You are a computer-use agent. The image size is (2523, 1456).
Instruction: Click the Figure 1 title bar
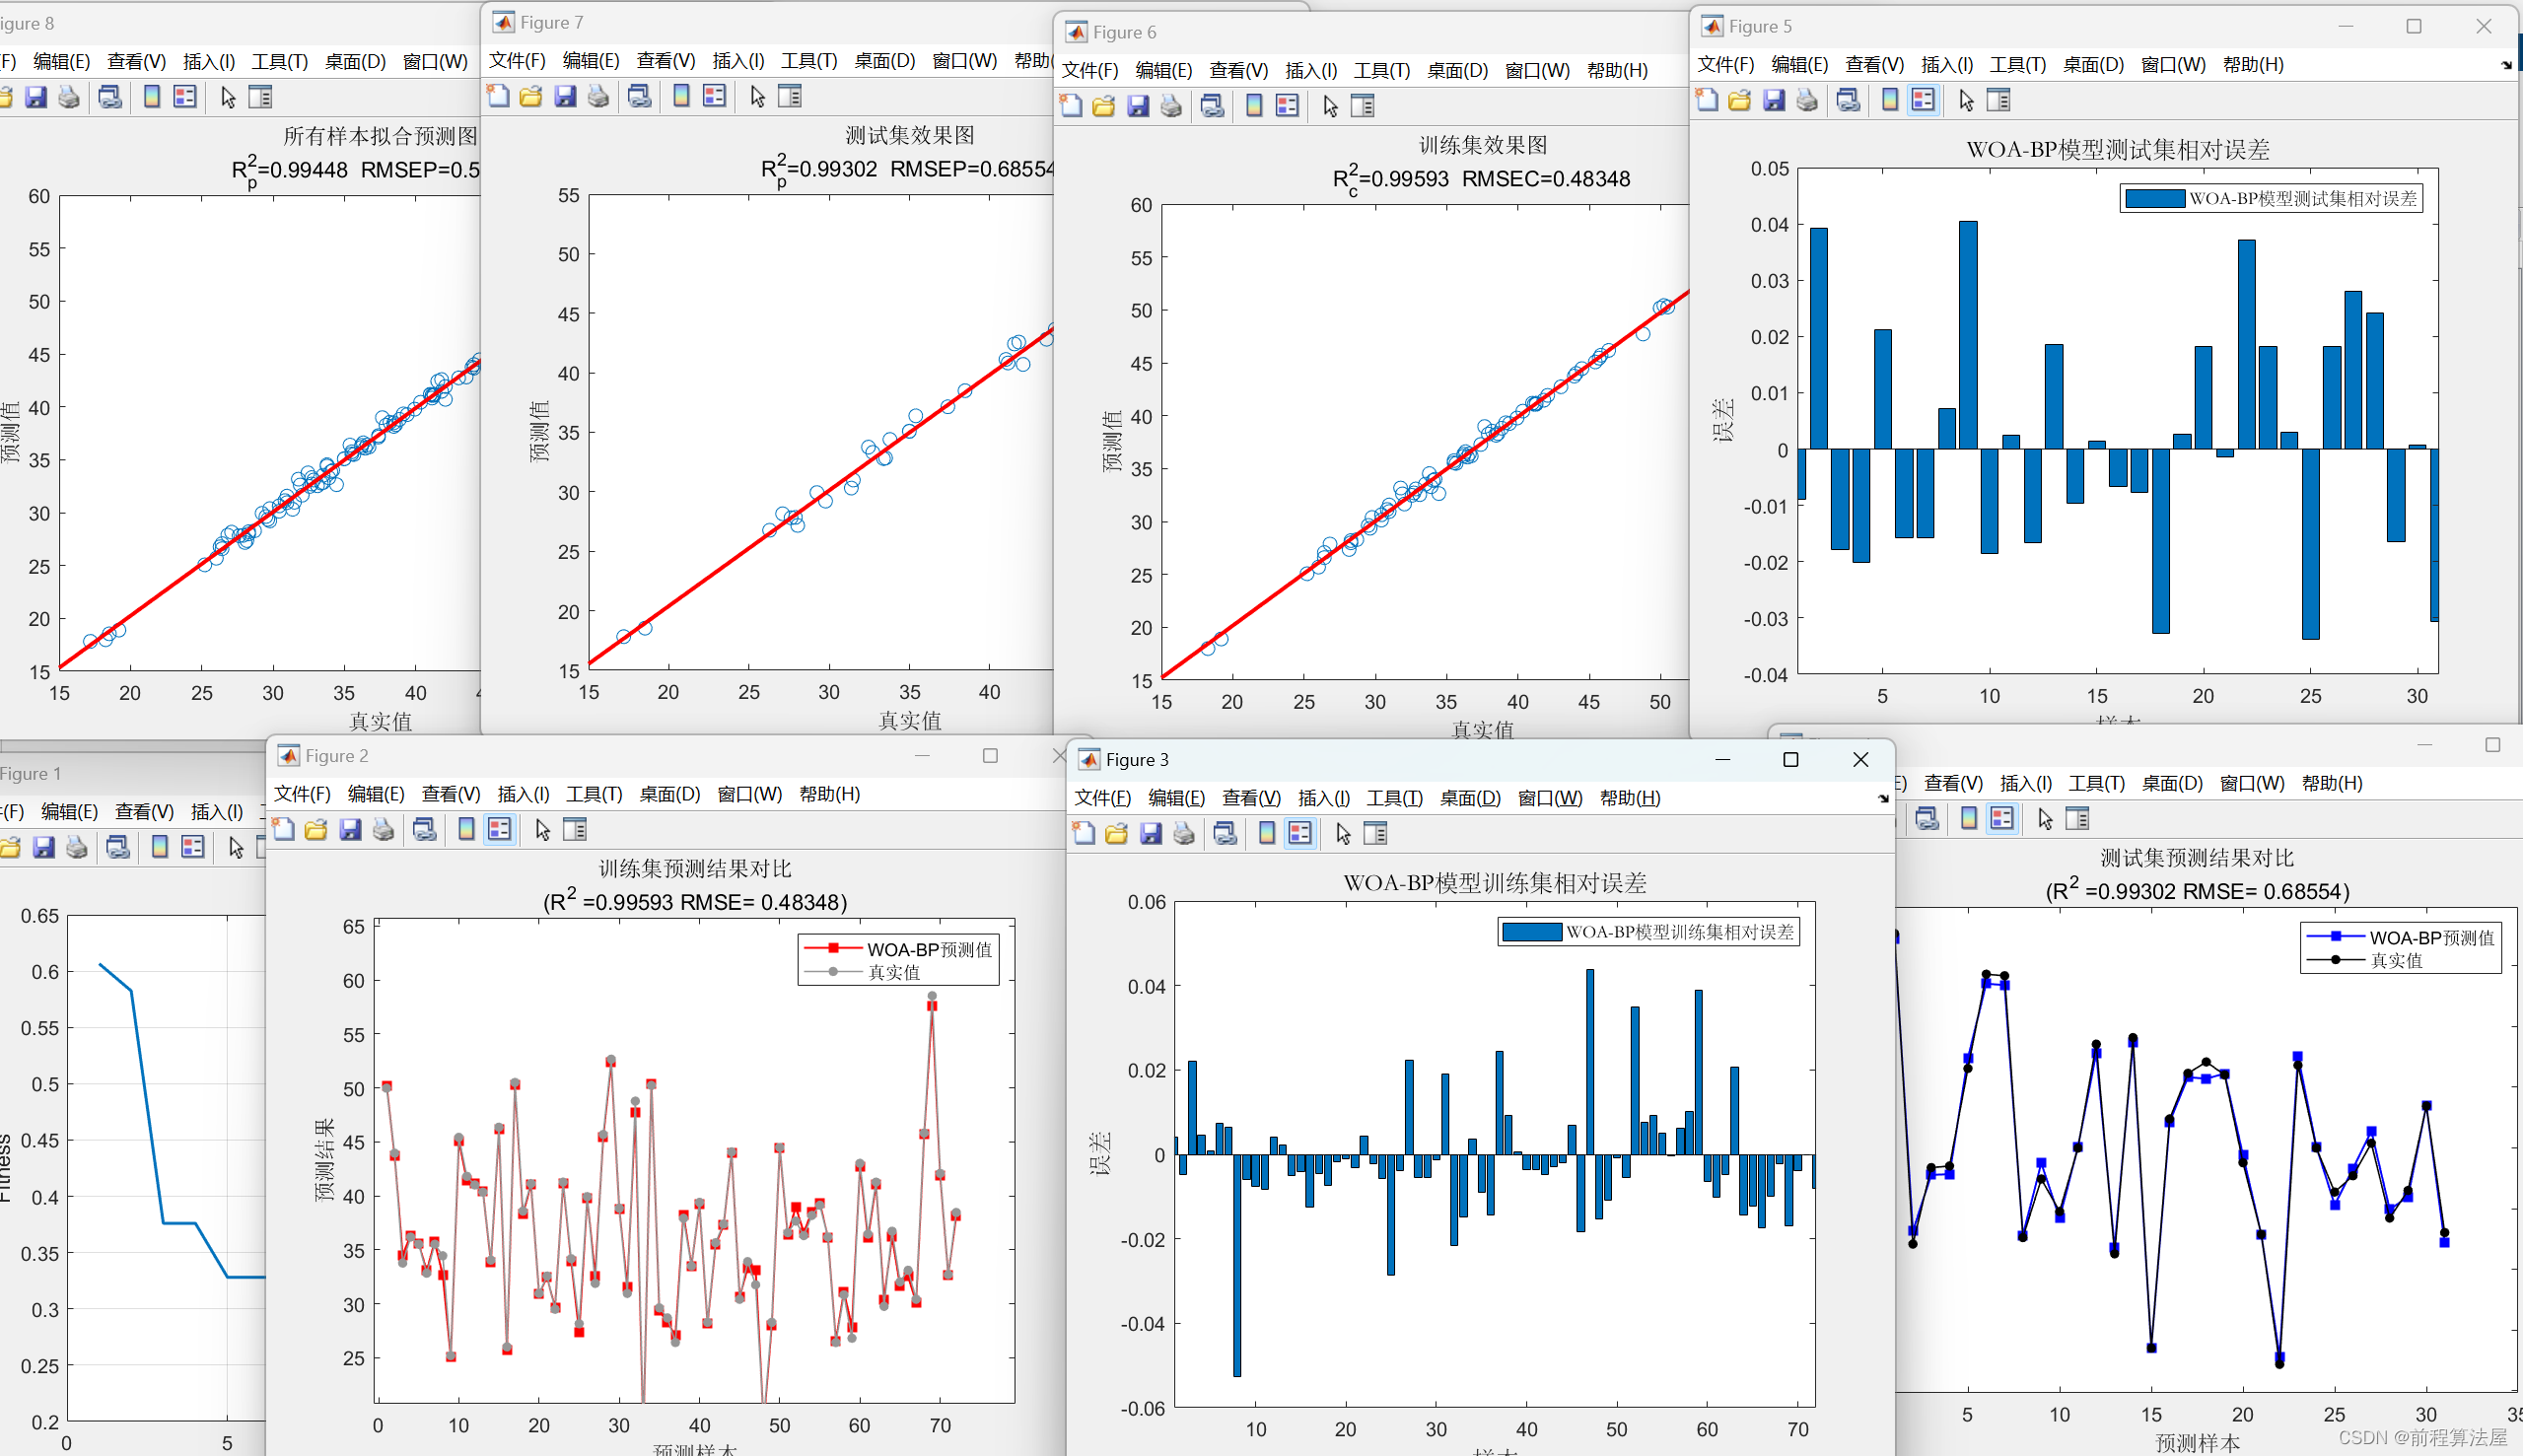click(130, 773)
